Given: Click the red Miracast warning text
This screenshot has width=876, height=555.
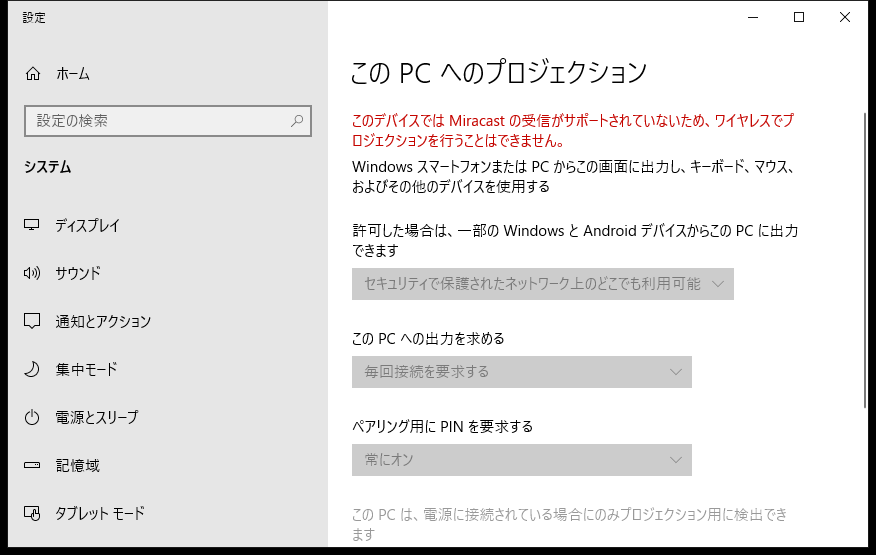Looking at the screenshot, I should click(x=573, y=130).
